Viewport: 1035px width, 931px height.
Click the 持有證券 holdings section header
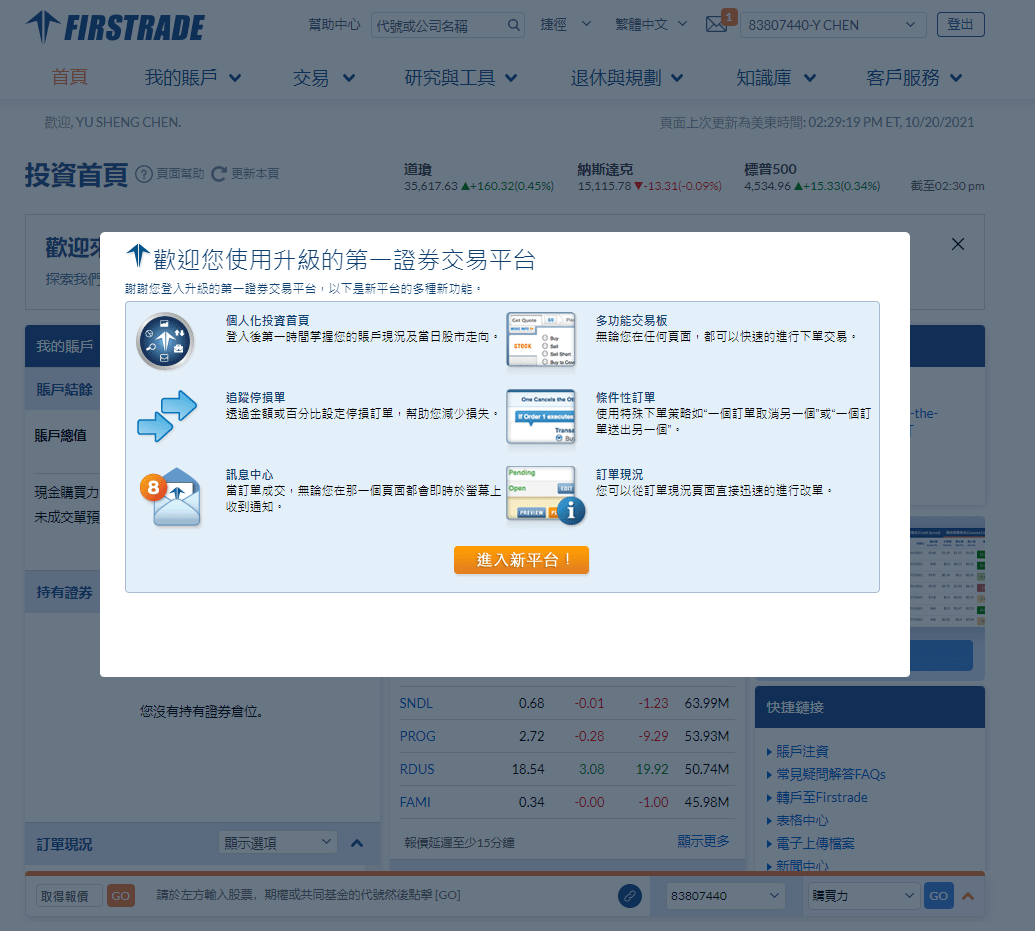click(65, 592)
